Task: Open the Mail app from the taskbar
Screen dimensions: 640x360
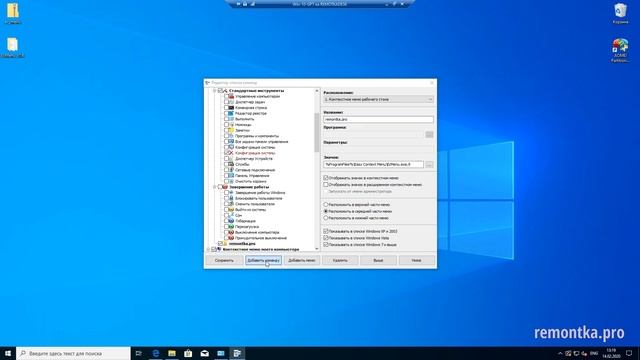Action: (x=204, y=353)
